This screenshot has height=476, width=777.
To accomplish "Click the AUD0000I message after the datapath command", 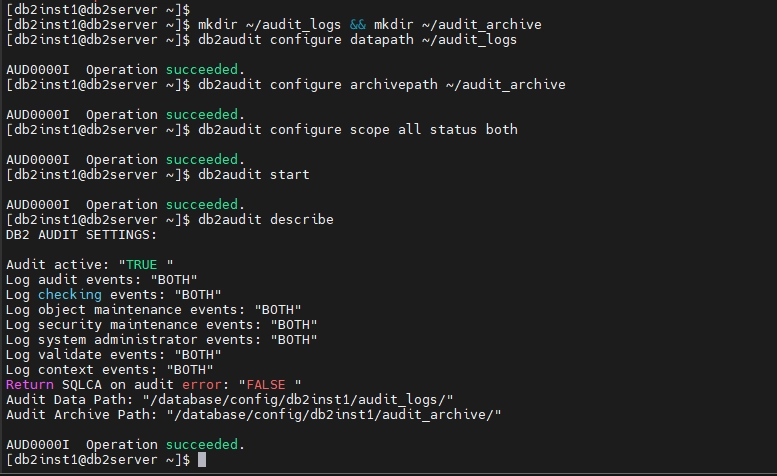I will click(125, 70).
